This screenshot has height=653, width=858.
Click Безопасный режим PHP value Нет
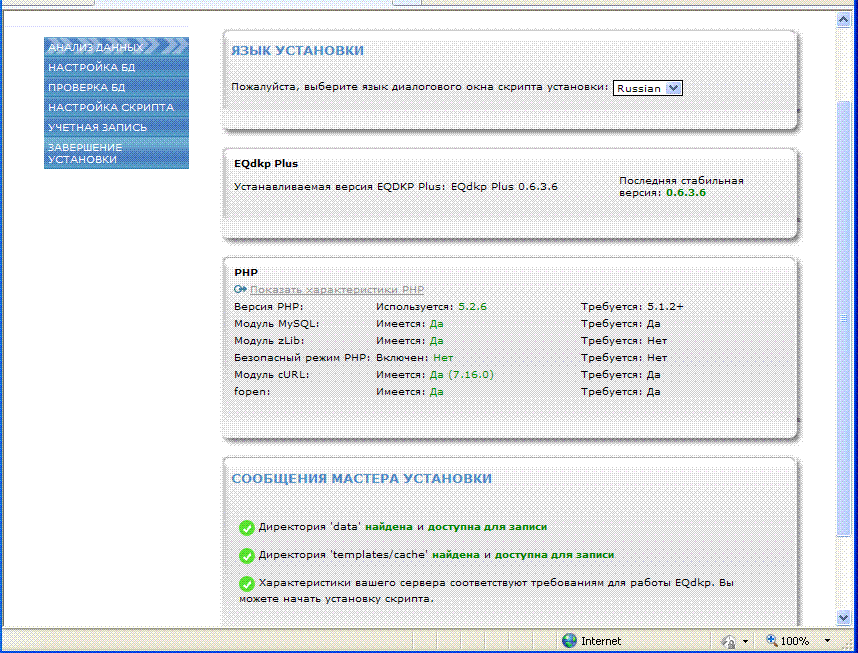[443, 358]
